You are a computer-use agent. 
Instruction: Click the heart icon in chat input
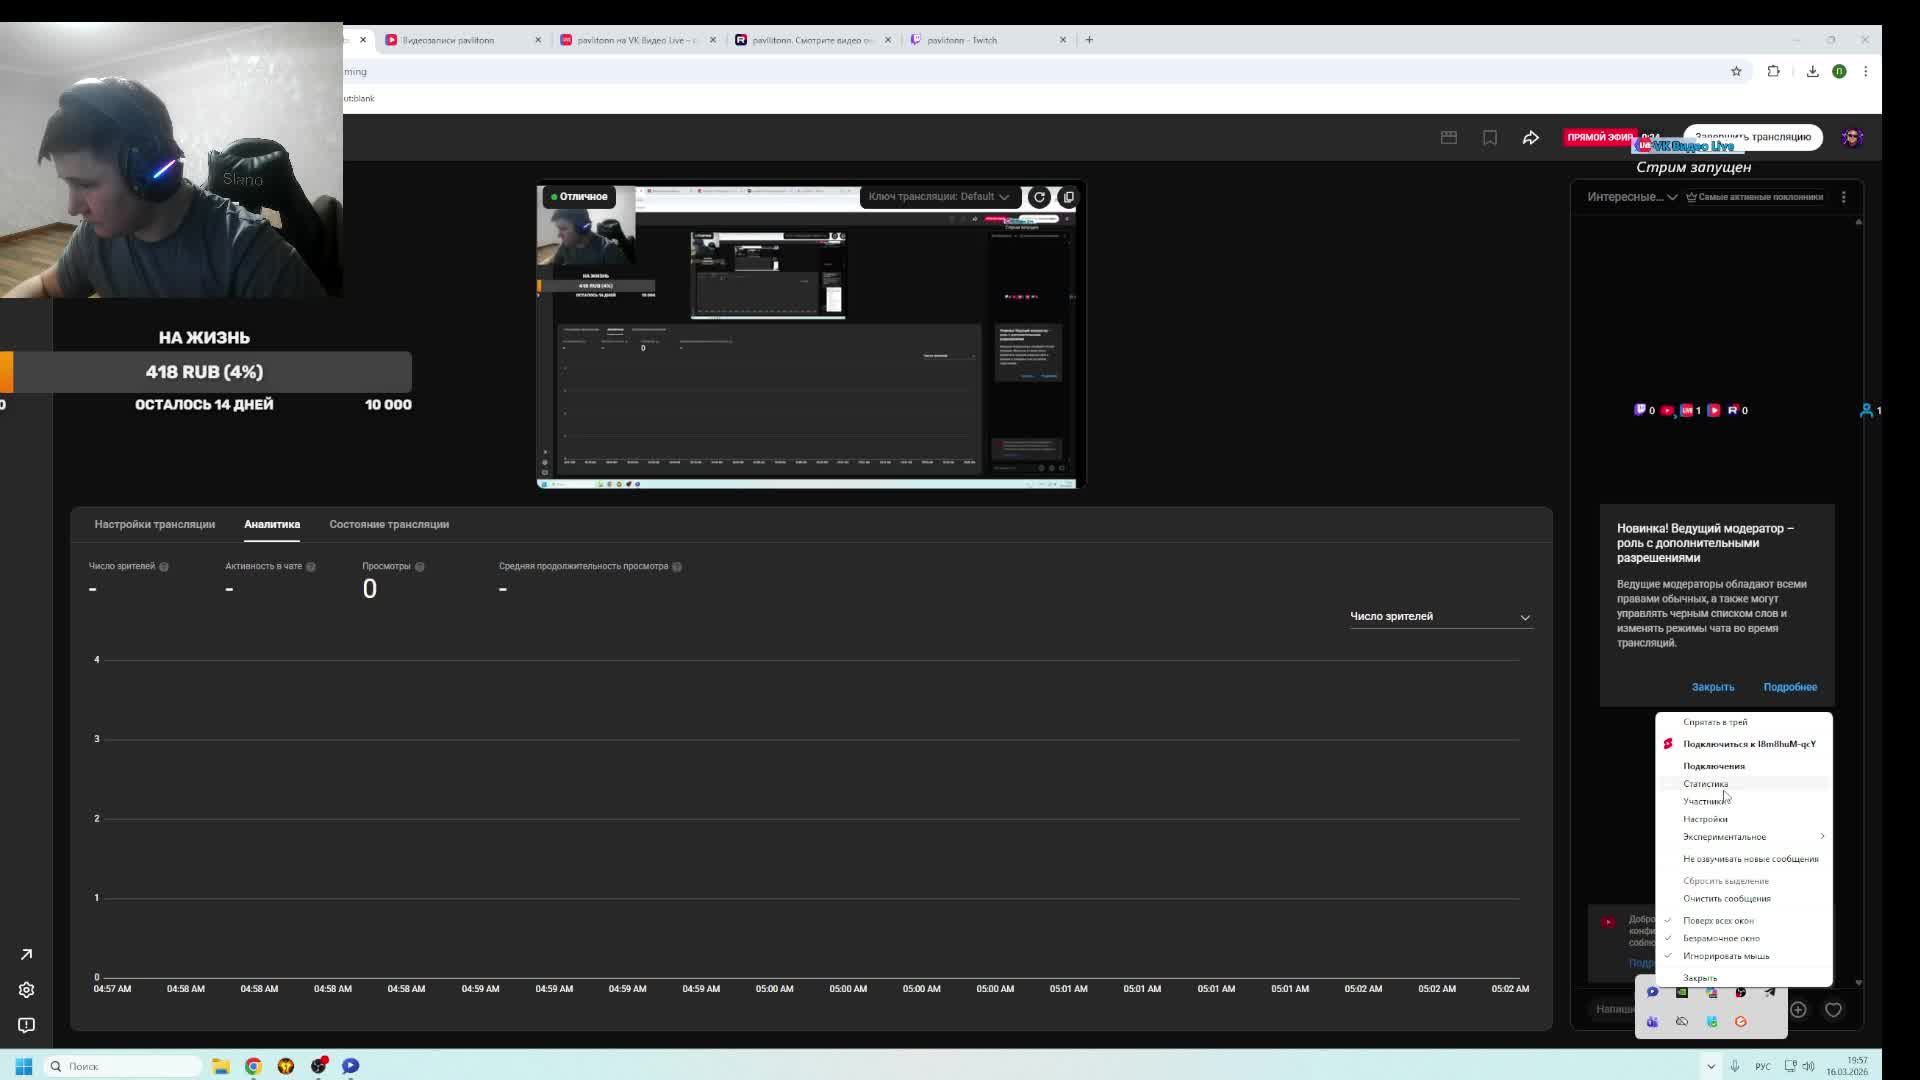tap(1833, 1010)
